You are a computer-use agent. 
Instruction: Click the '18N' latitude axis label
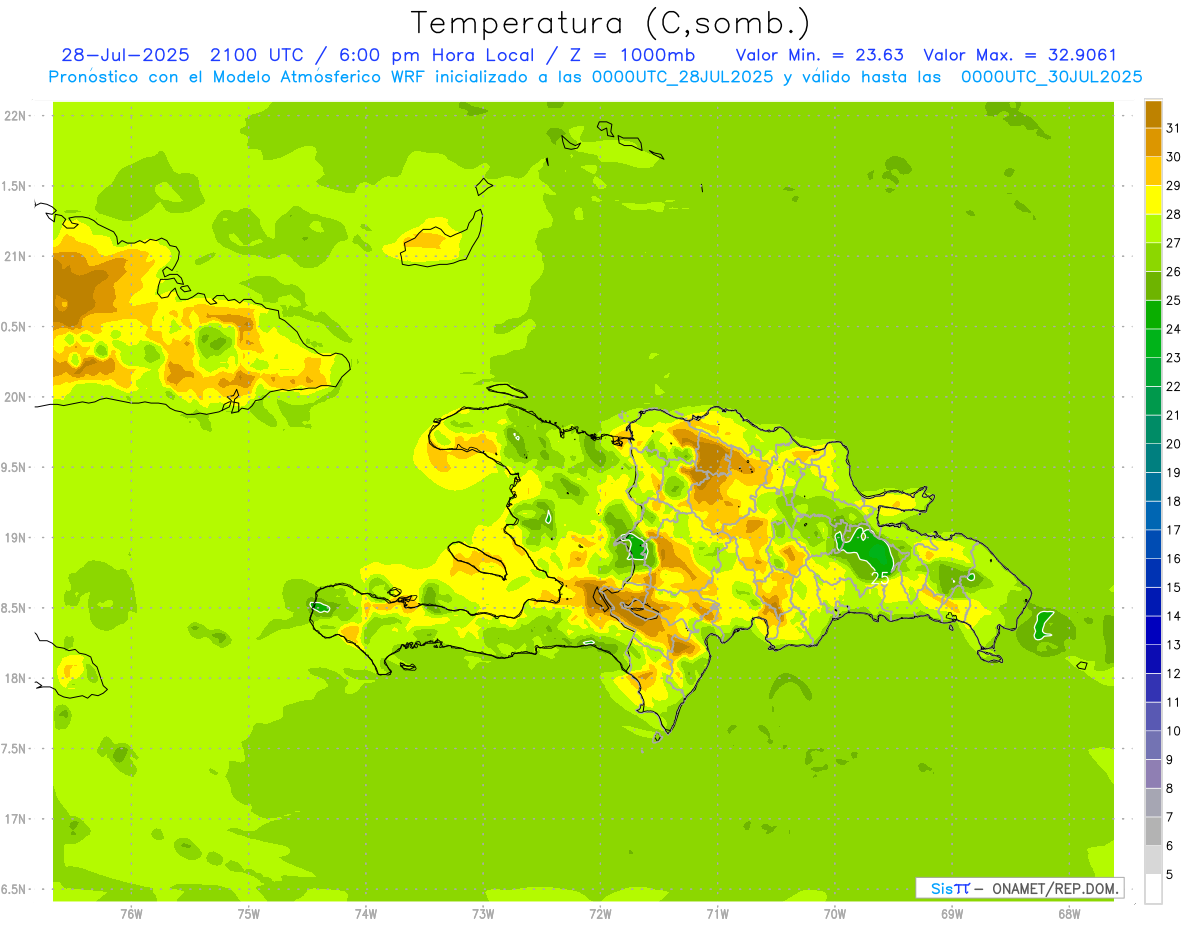(x=16, y=679)
